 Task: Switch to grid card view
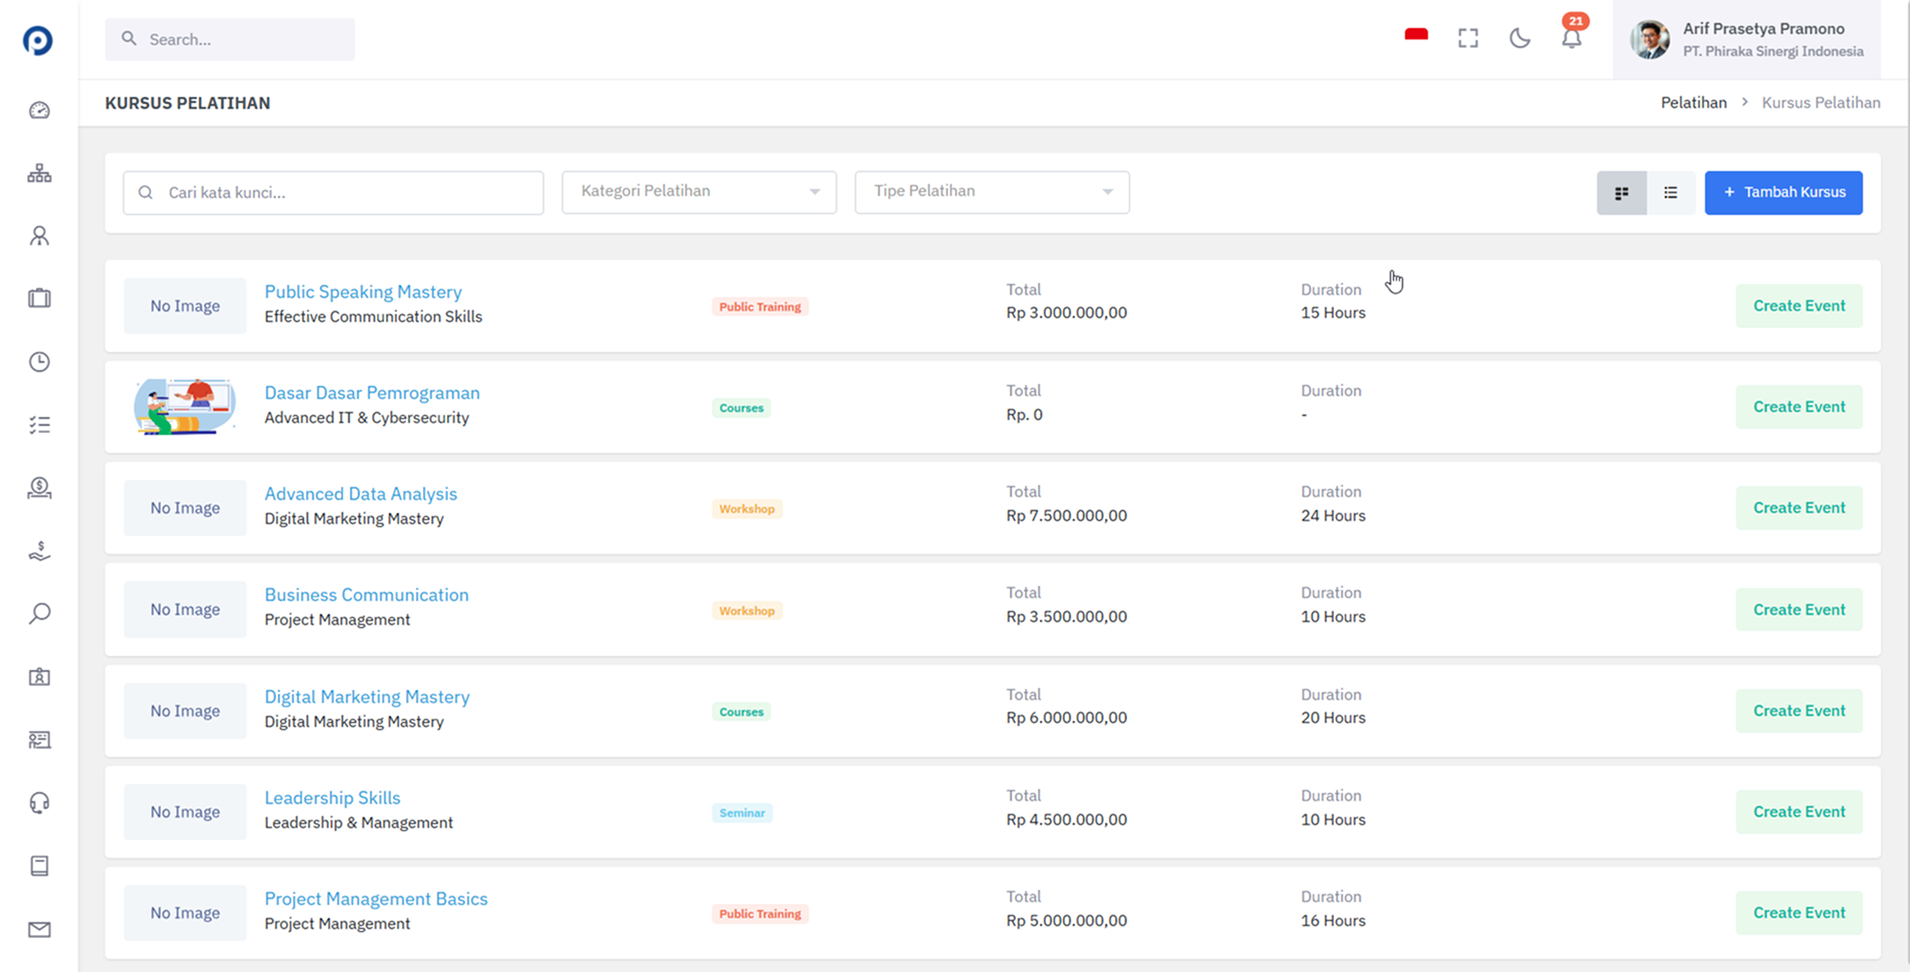coord(1622,193)
